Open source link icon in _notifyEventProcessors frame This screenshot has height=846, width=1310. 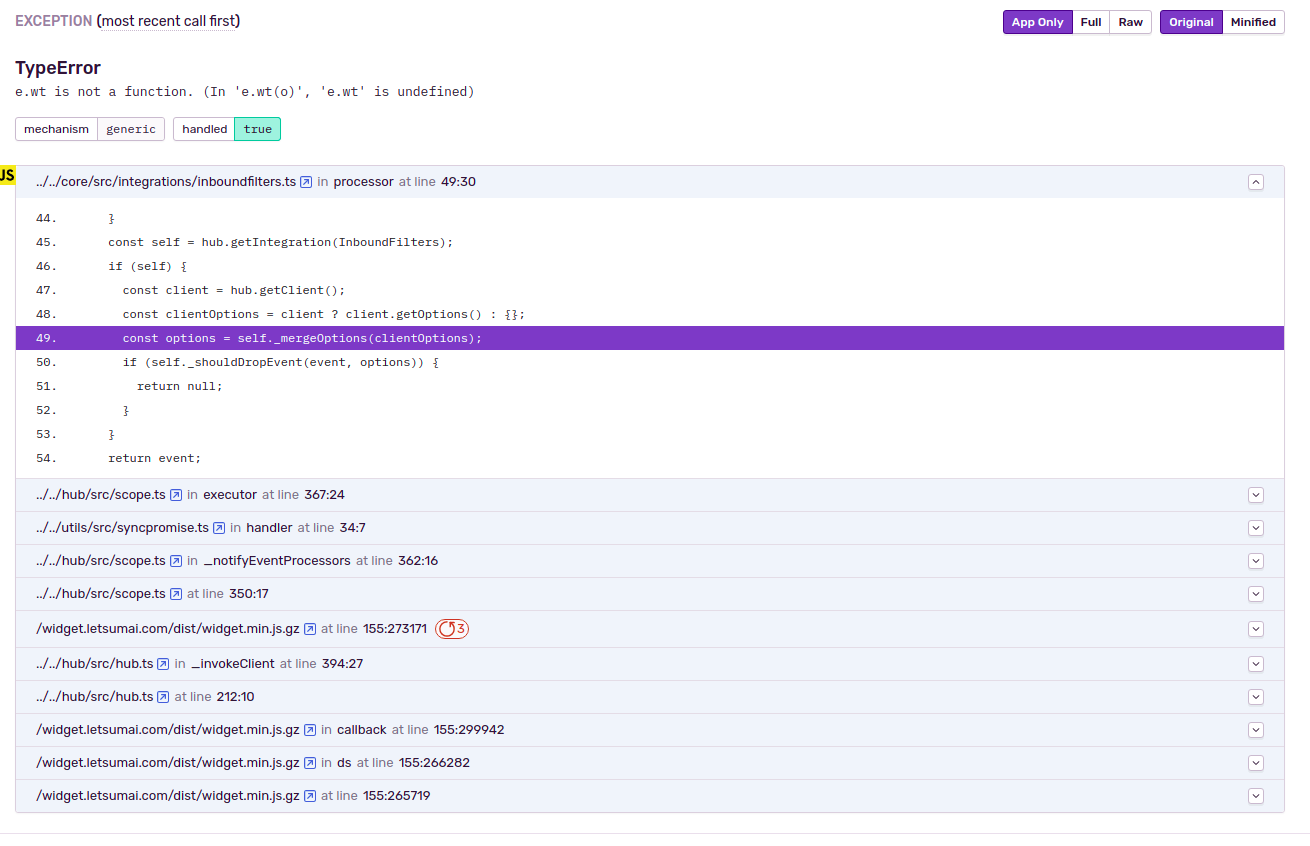(176, 561)
